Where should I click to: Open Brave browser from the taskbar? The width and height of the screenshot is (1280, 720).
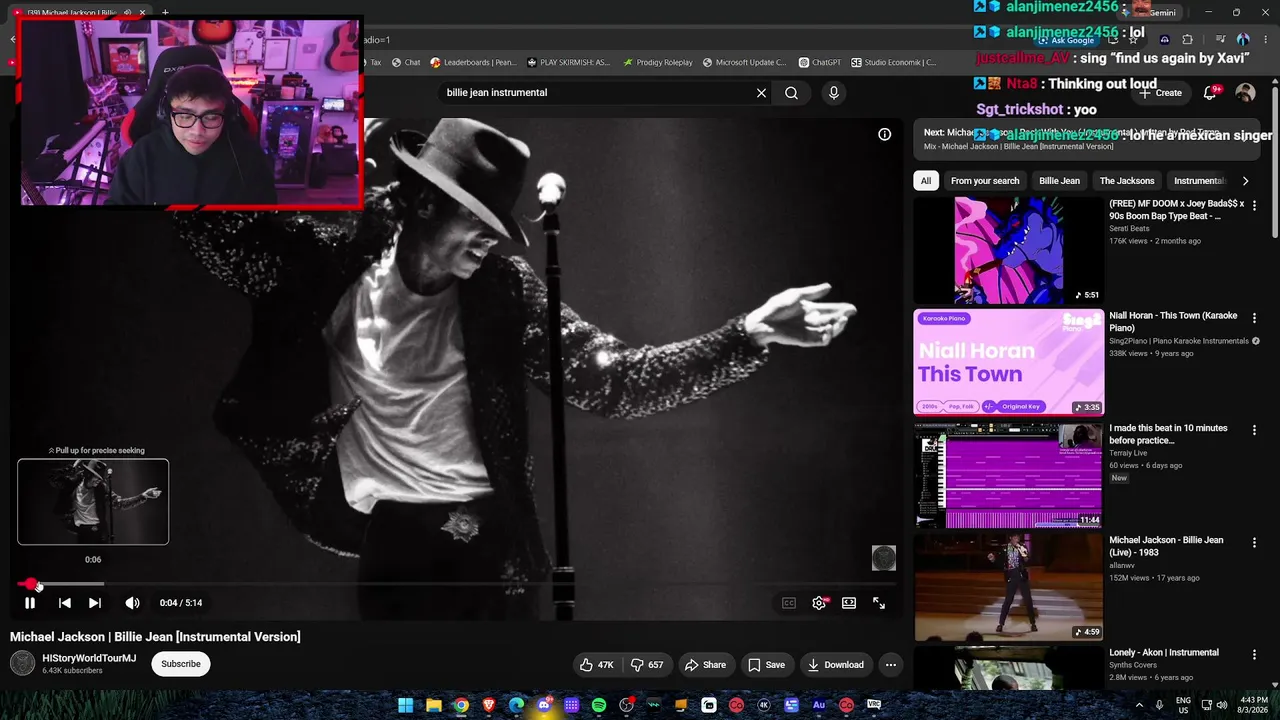pos(488,705)
